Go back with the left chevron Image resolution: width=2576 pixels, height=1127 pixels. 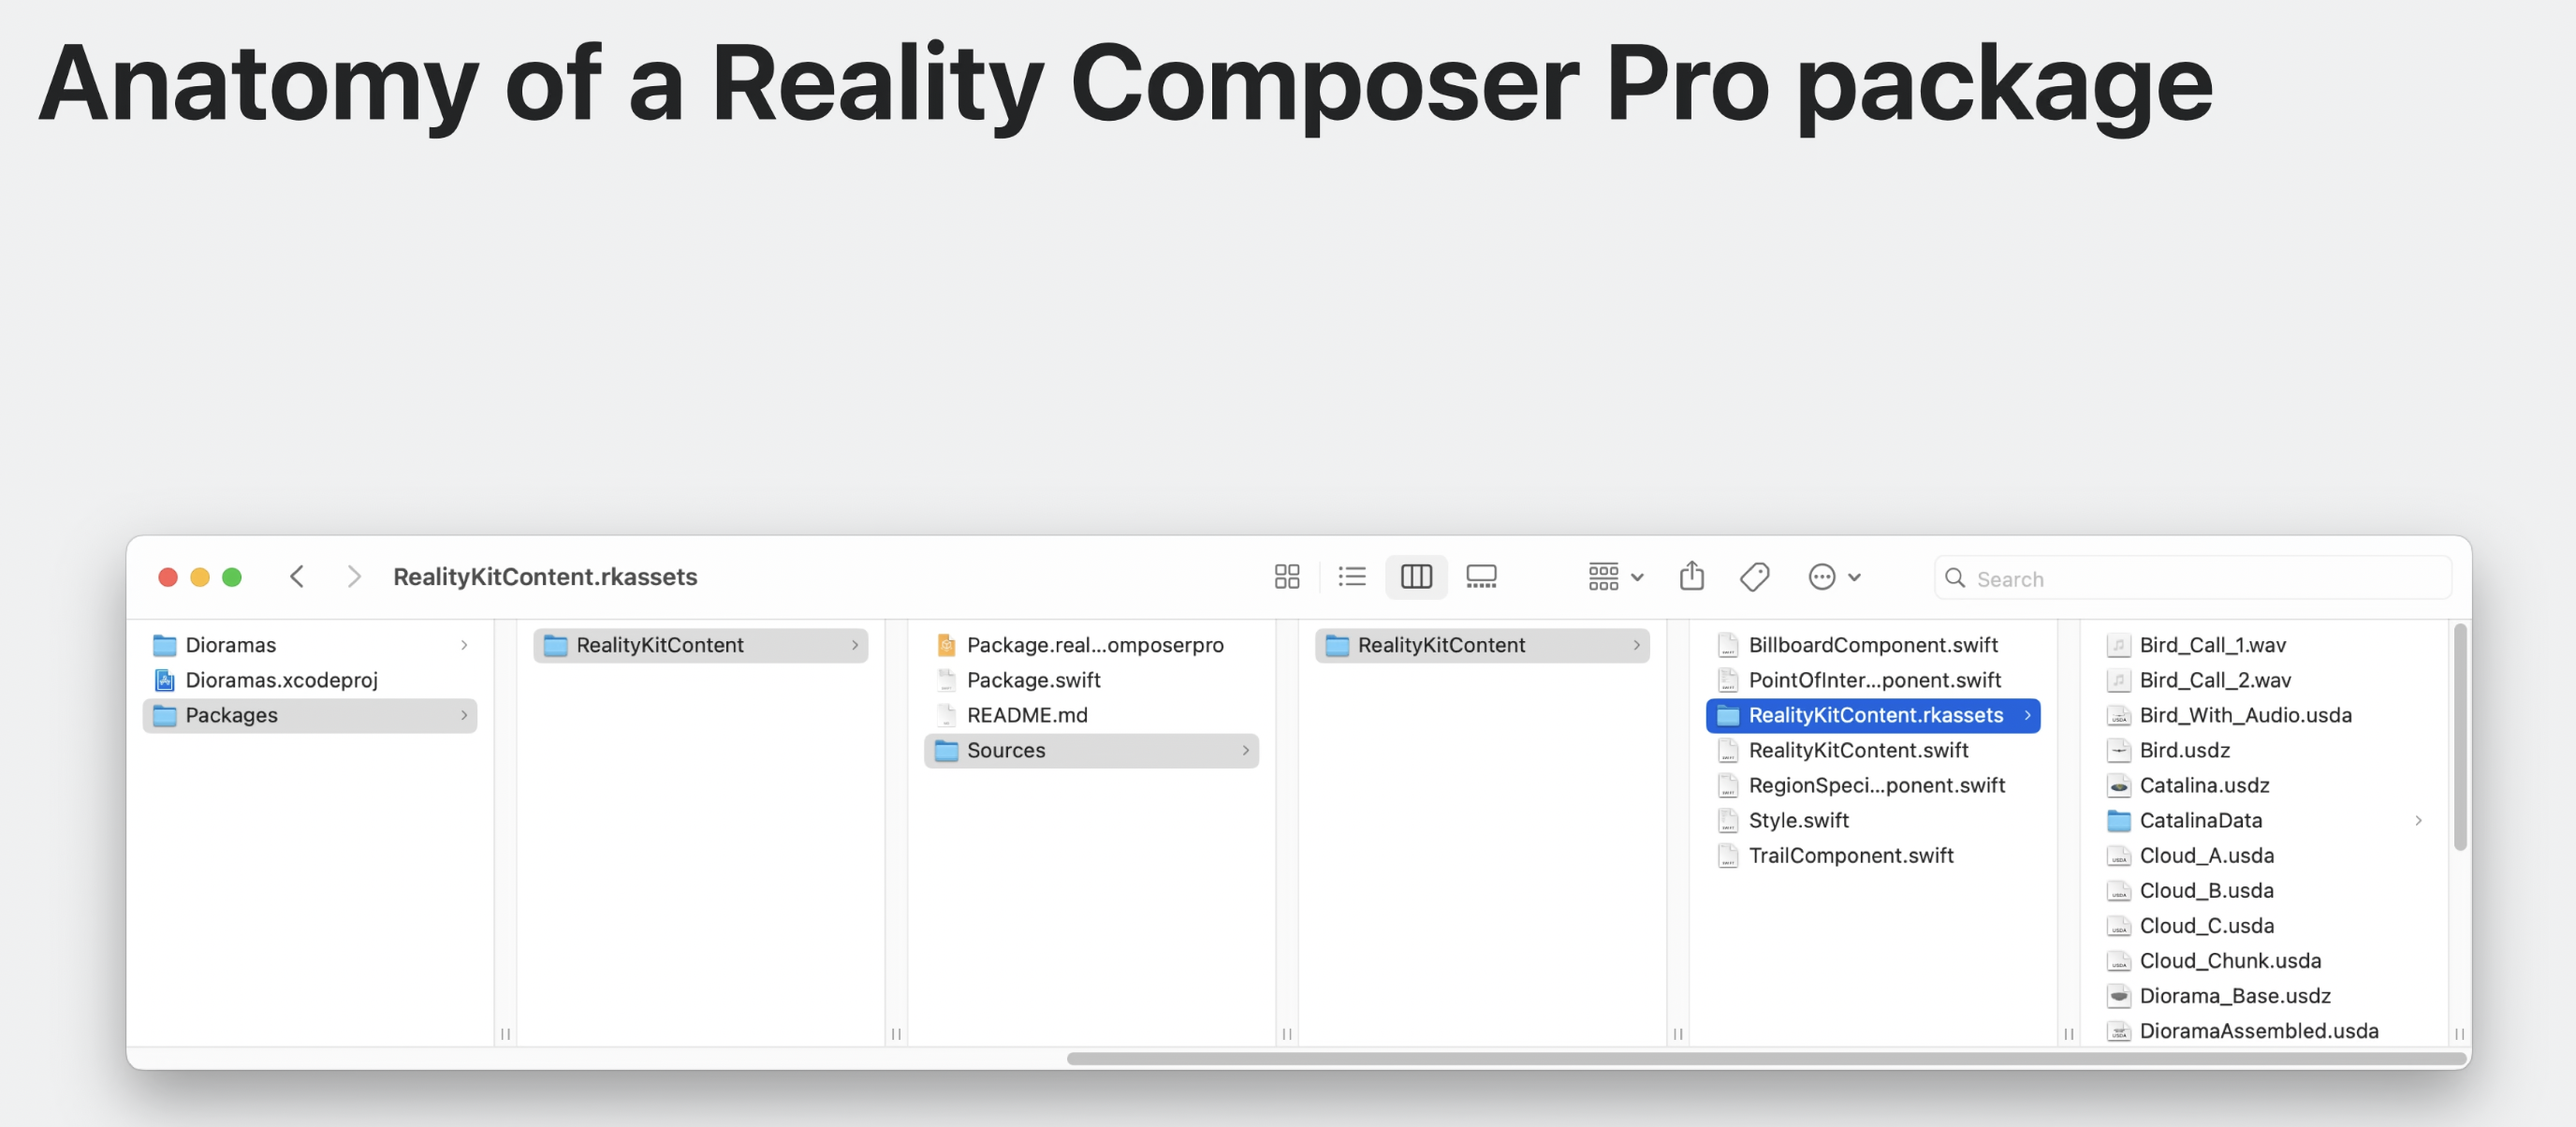pyautogui.click(x=297, y=577)
